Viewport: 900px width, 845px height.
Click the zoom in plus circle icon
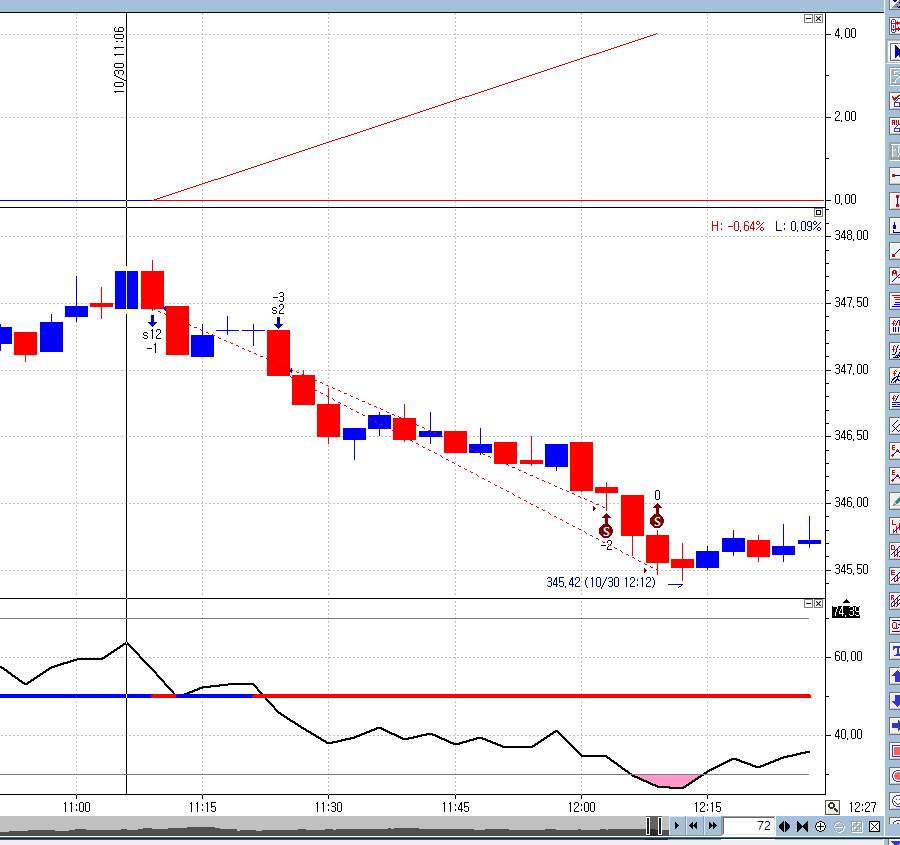(821, 826)
